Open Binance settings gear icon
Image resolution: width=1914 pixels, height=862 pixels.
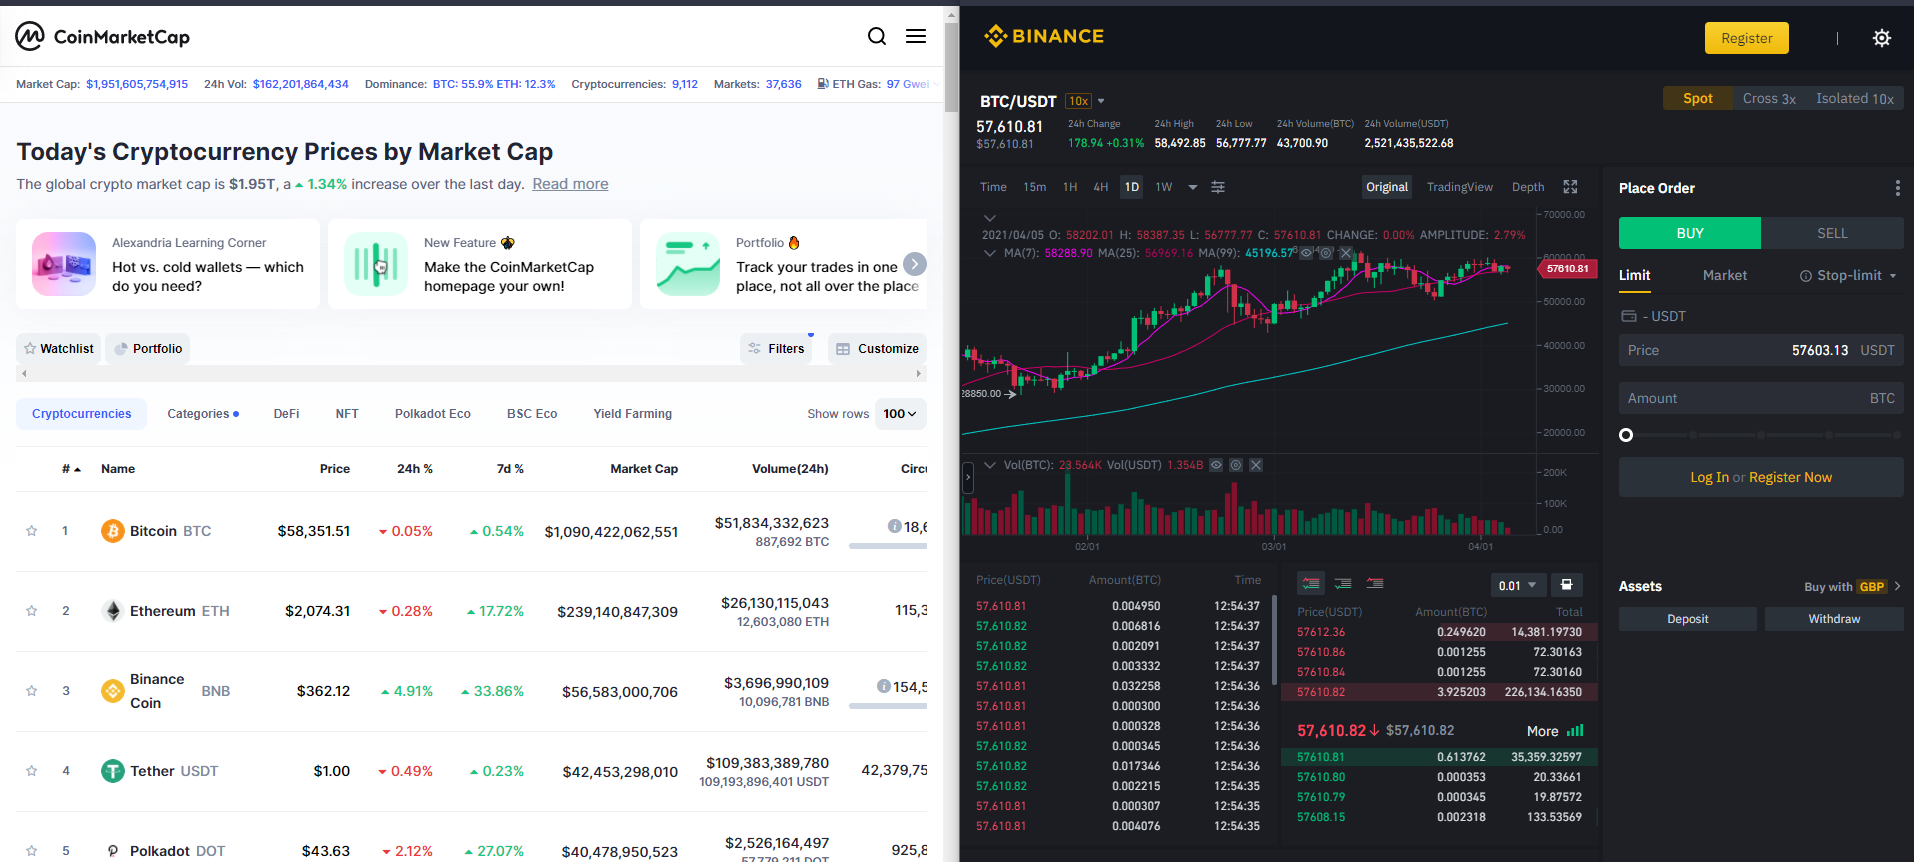(1882, 38)
